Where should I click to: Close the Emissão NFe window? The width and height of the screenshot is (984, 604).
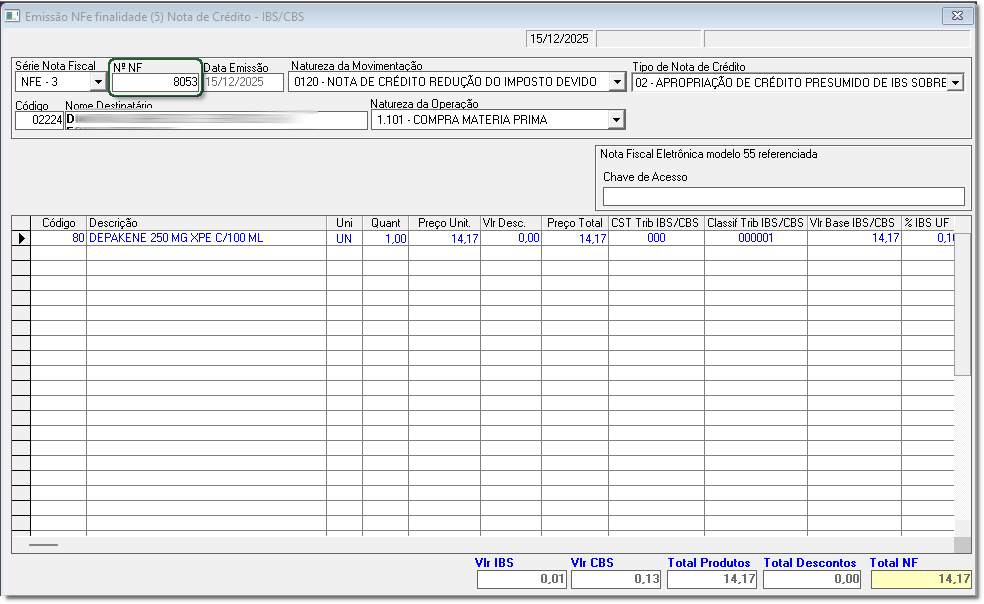coord(958,16)
